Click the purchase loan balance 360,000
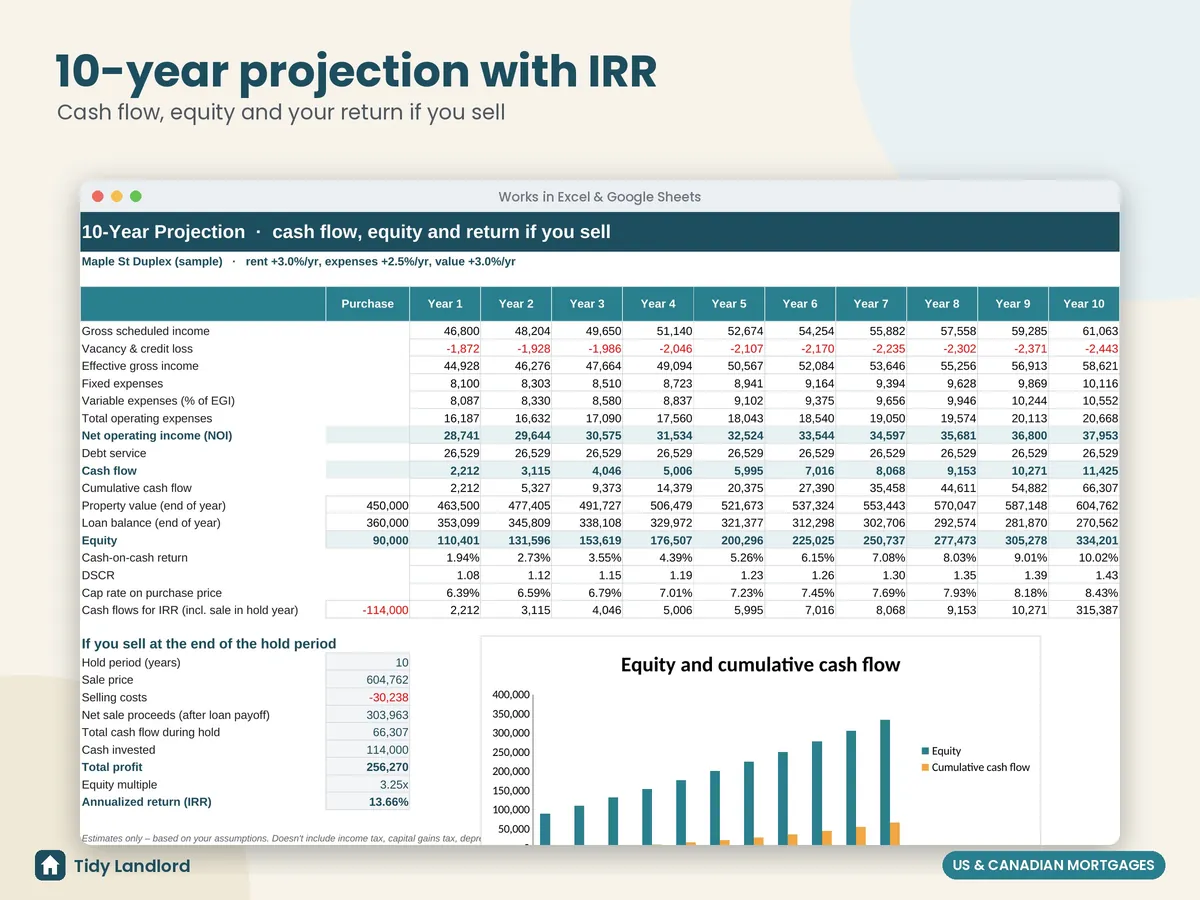Image resolution: width=1200 pixels, height=900 pixels. [x=368, y=523]
